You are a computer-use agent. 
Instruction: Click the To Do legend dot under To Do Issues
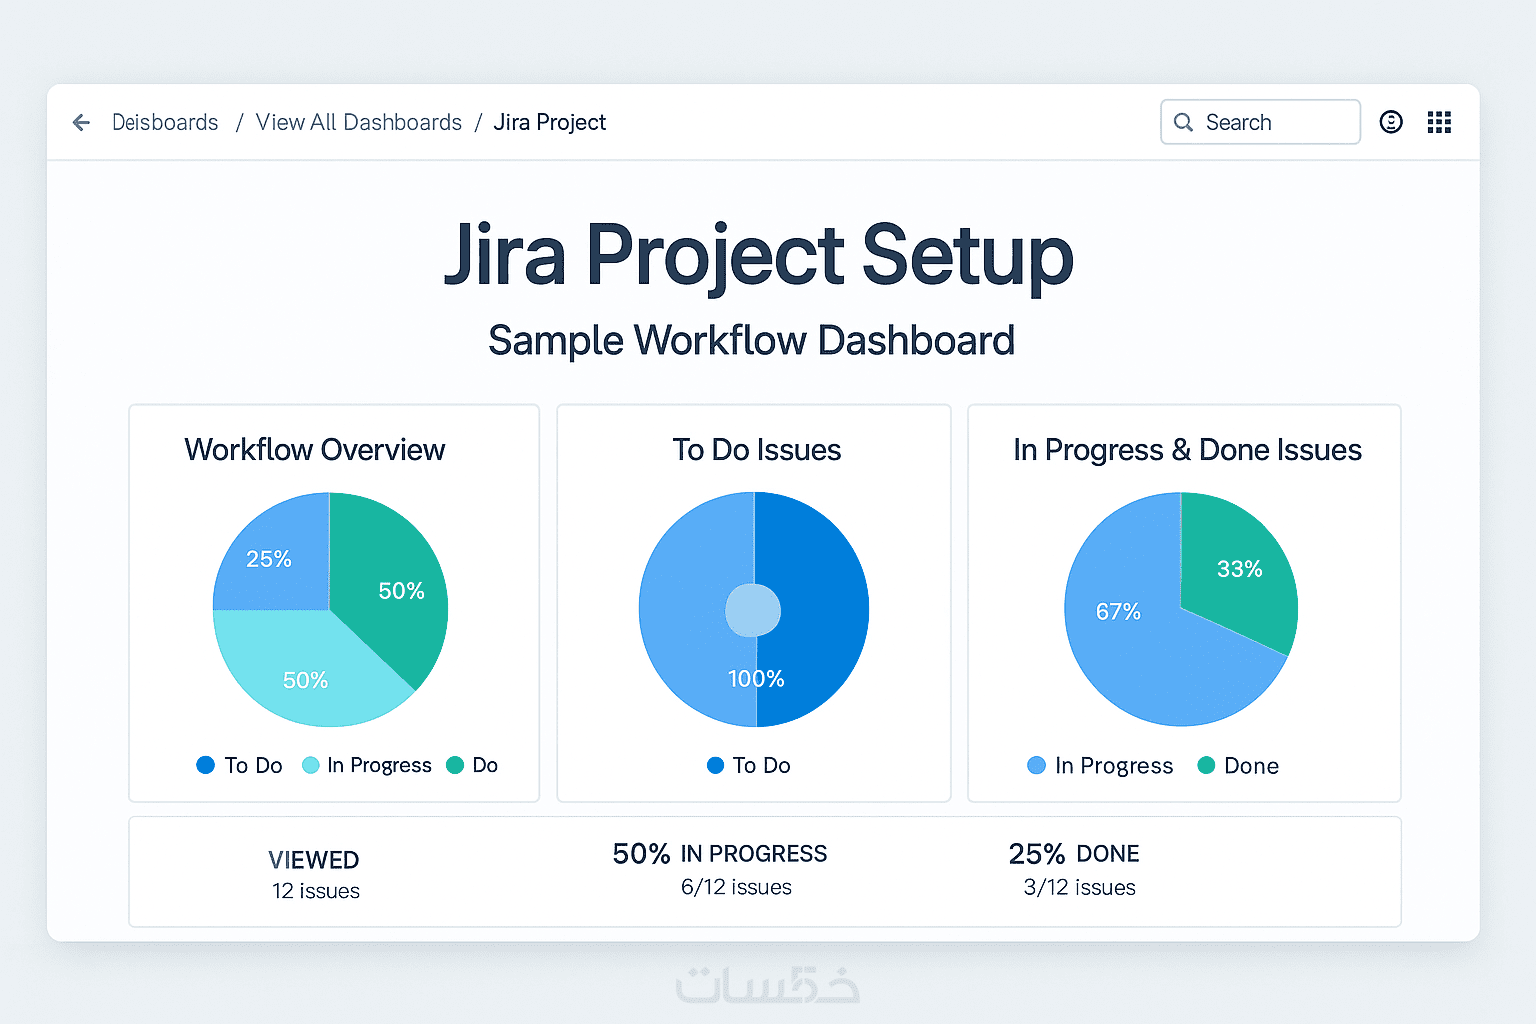(x=715, y=765)
